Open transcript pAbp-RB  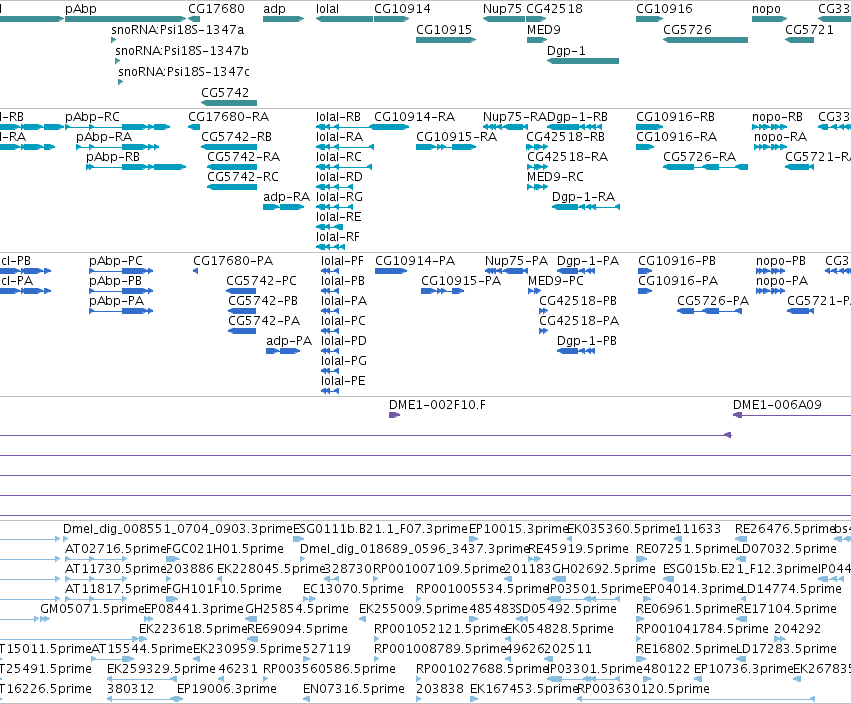113,157
